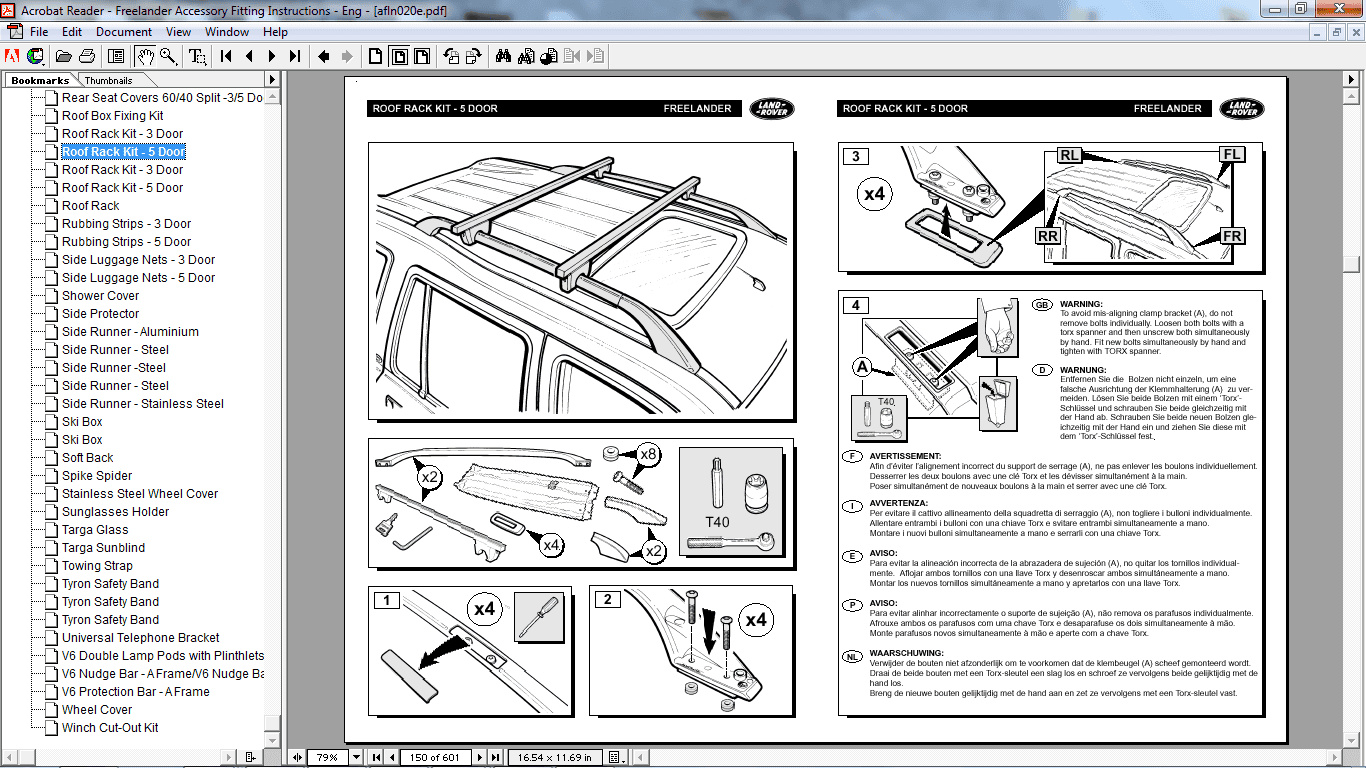Open the Window menu

227,32
